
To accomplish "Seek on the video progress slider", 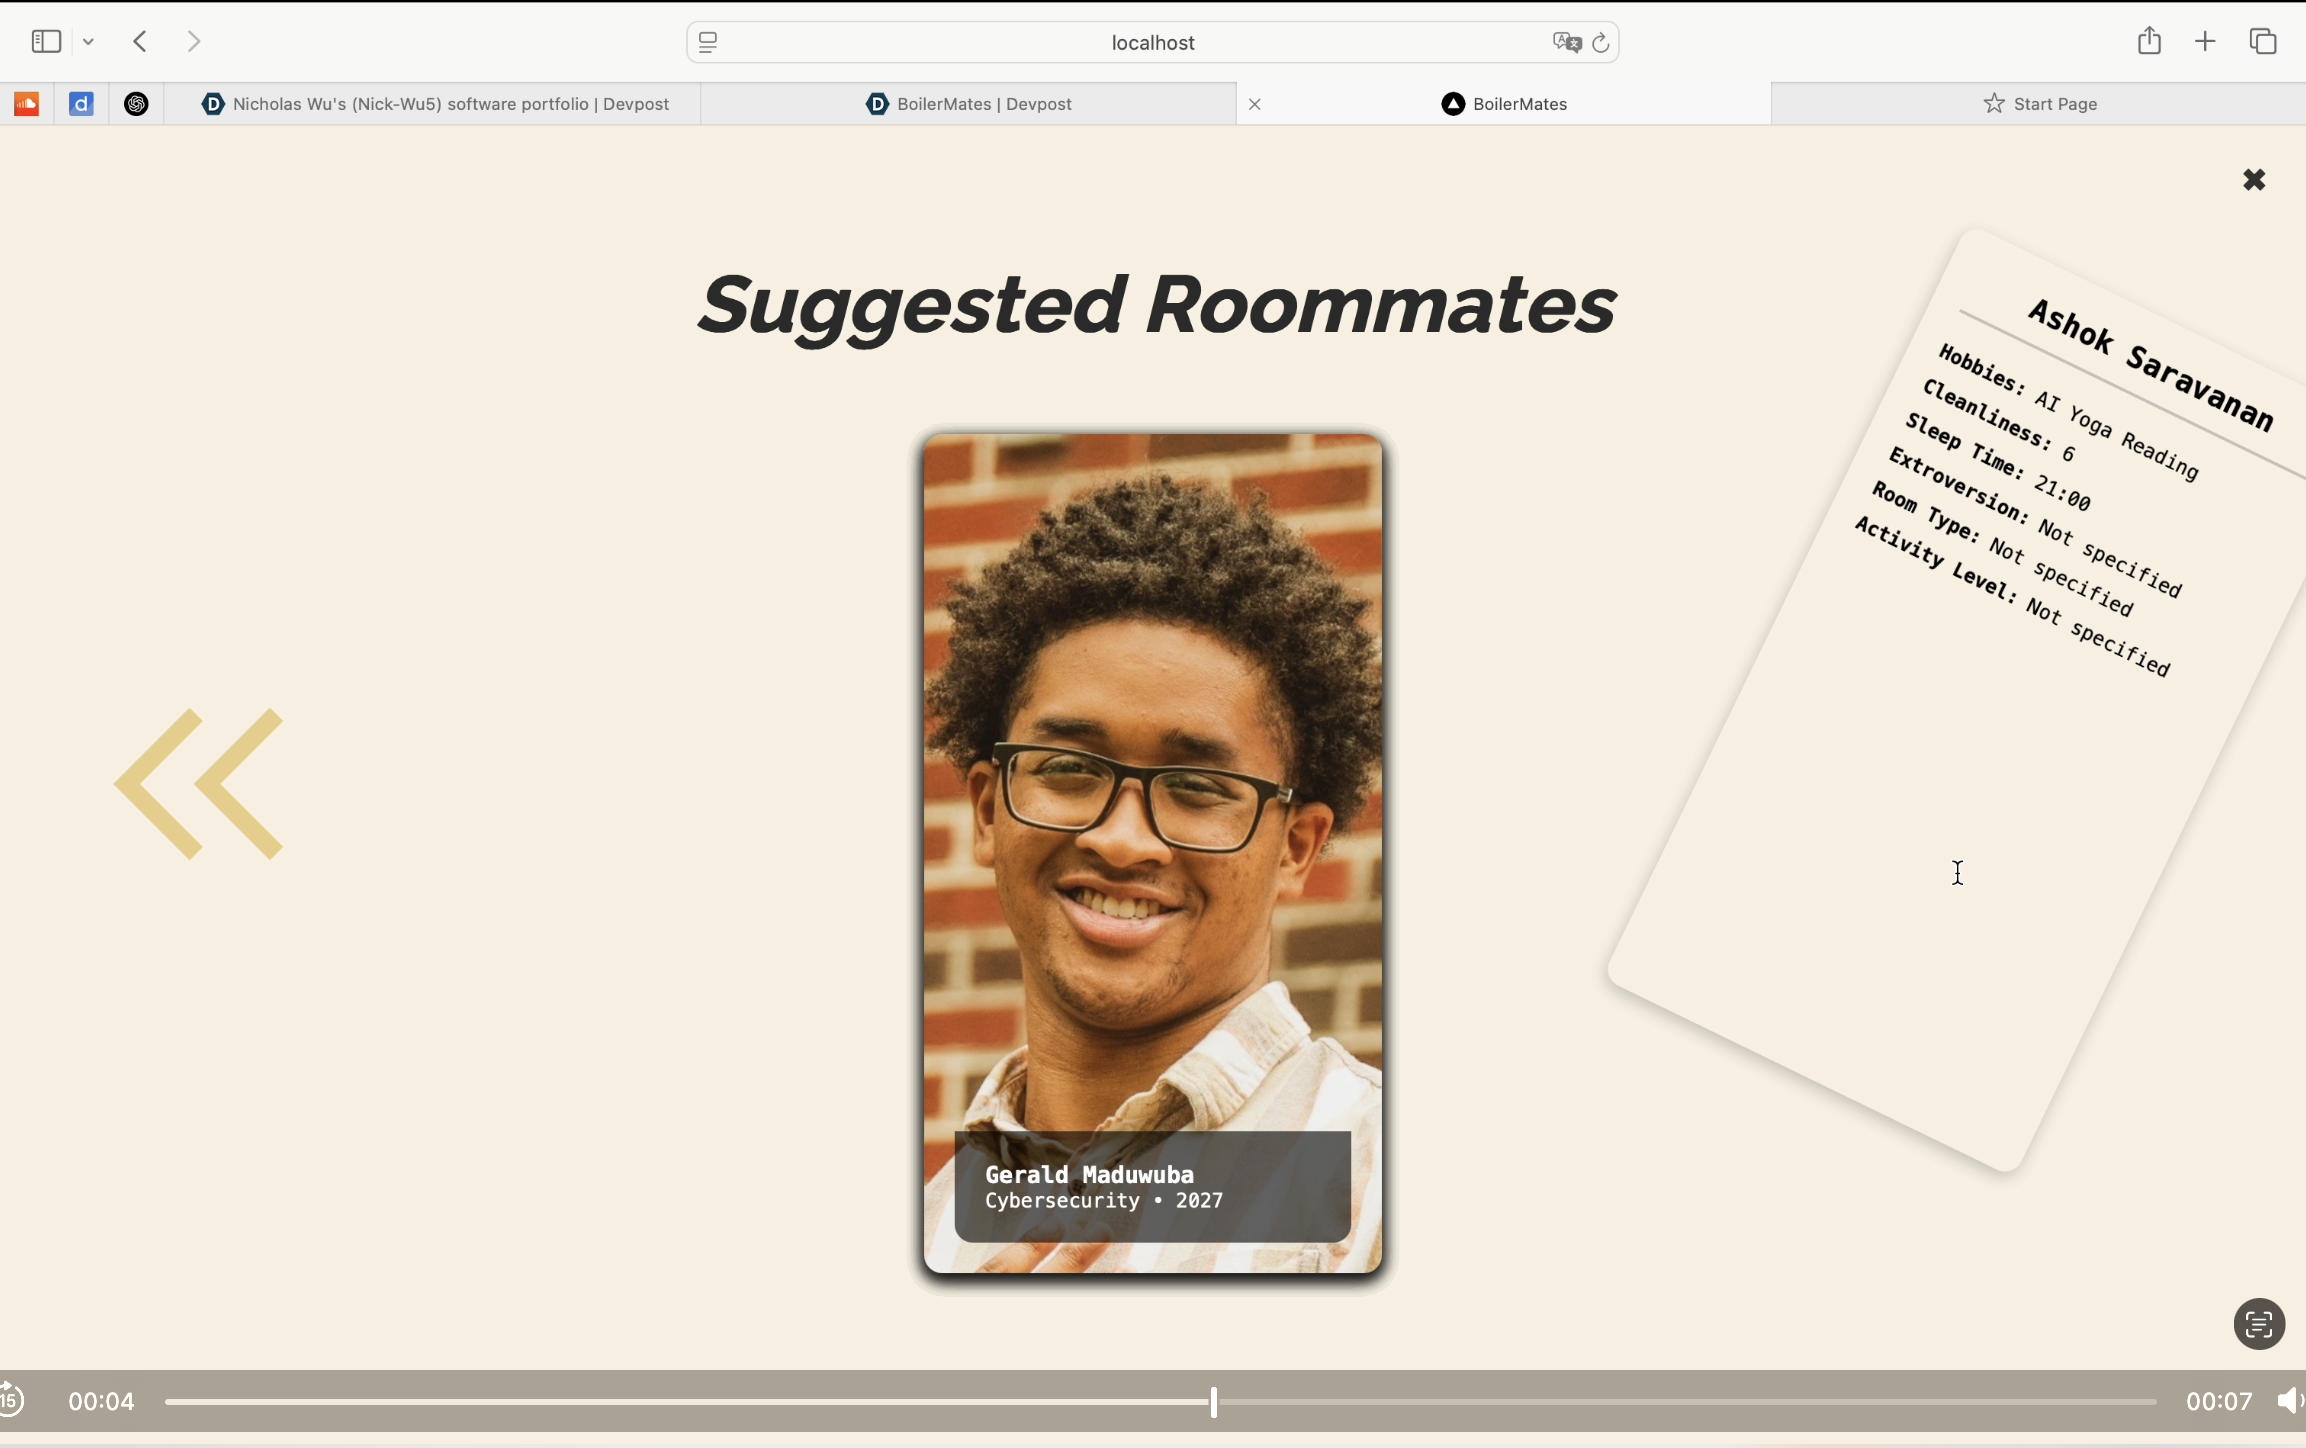I will pyautogui.click(x=1160, y=1402).
